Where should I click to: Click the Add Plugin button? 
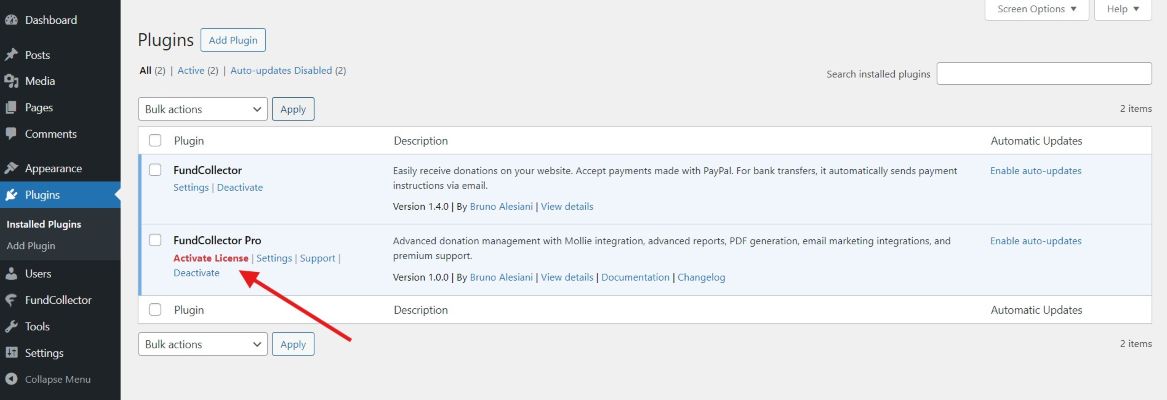pos(233,40)
